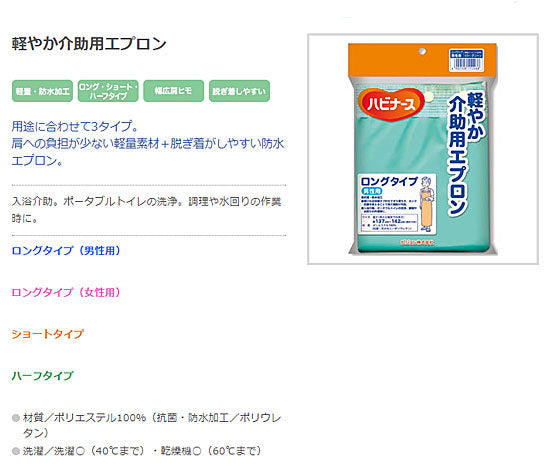Click the 幅広肩ヒモ feature badge
This screenshot has width=548, height=474.
(173, 91)
